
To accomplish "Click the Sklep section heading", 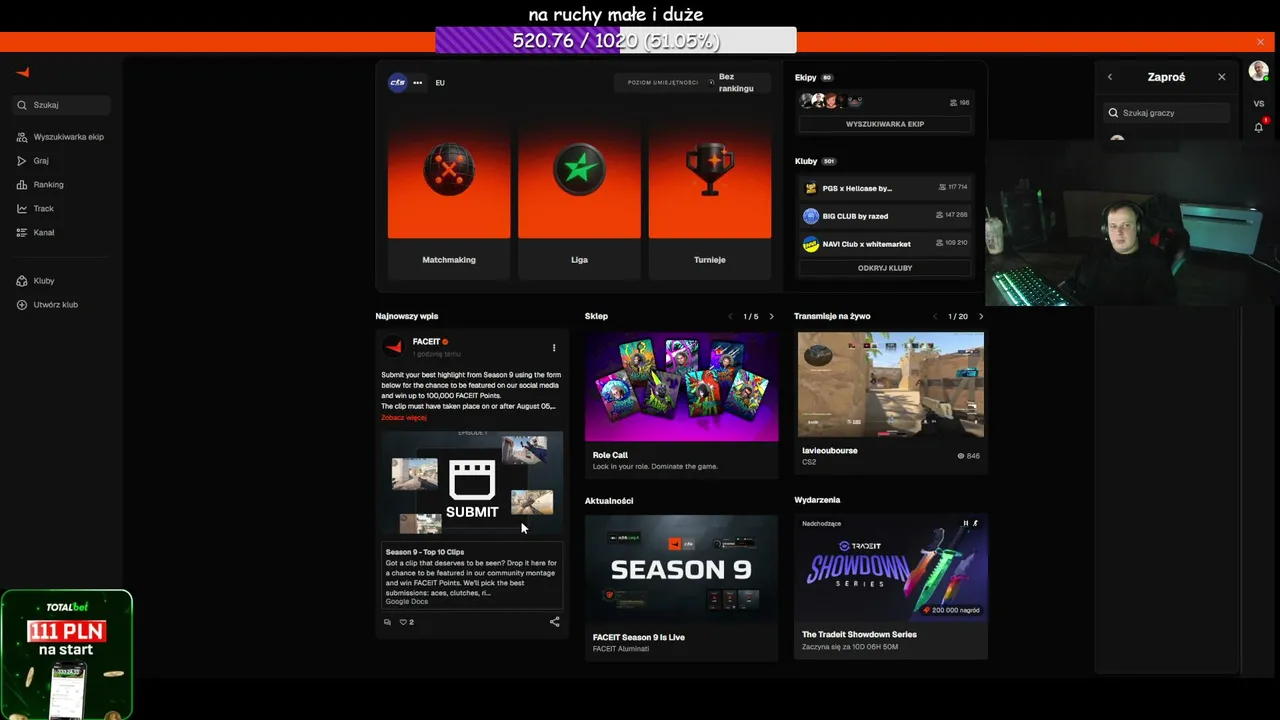I will (x=596, y=317).
